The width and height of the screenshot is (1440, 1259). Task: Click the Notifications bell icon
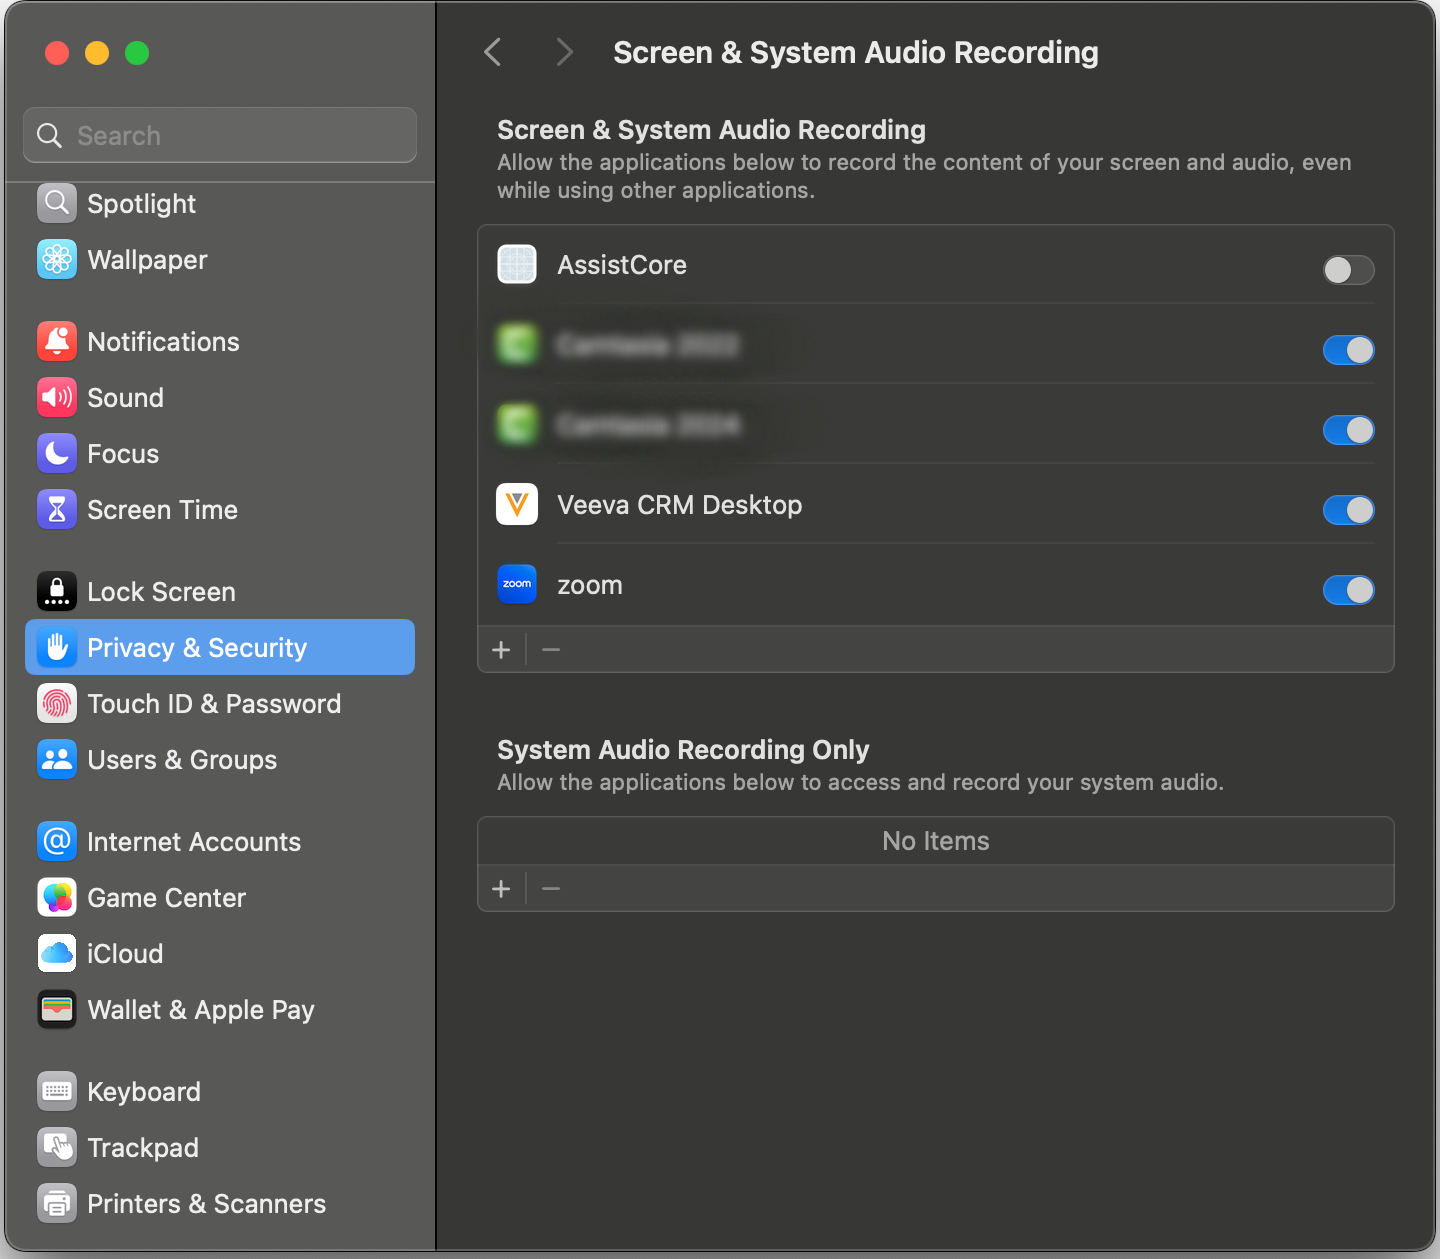tap(57, 342)
